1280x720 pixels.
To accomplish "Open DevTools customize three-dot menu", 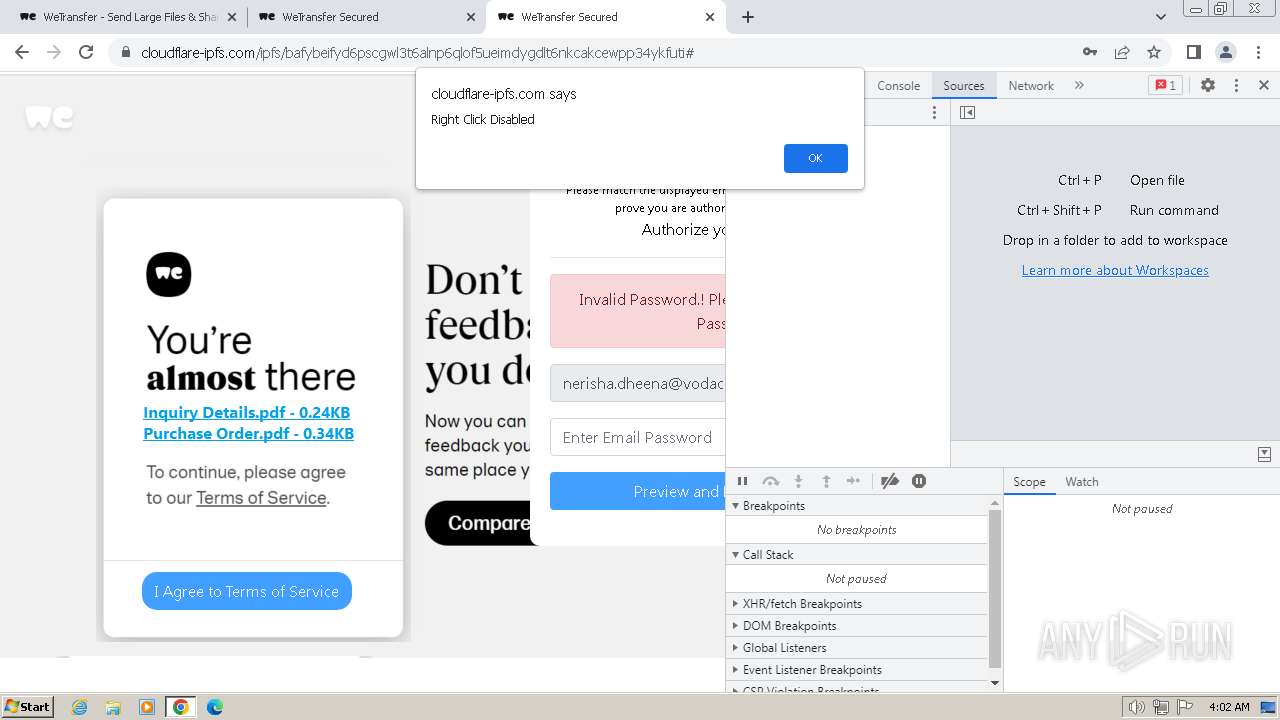I will [1236, 86].
